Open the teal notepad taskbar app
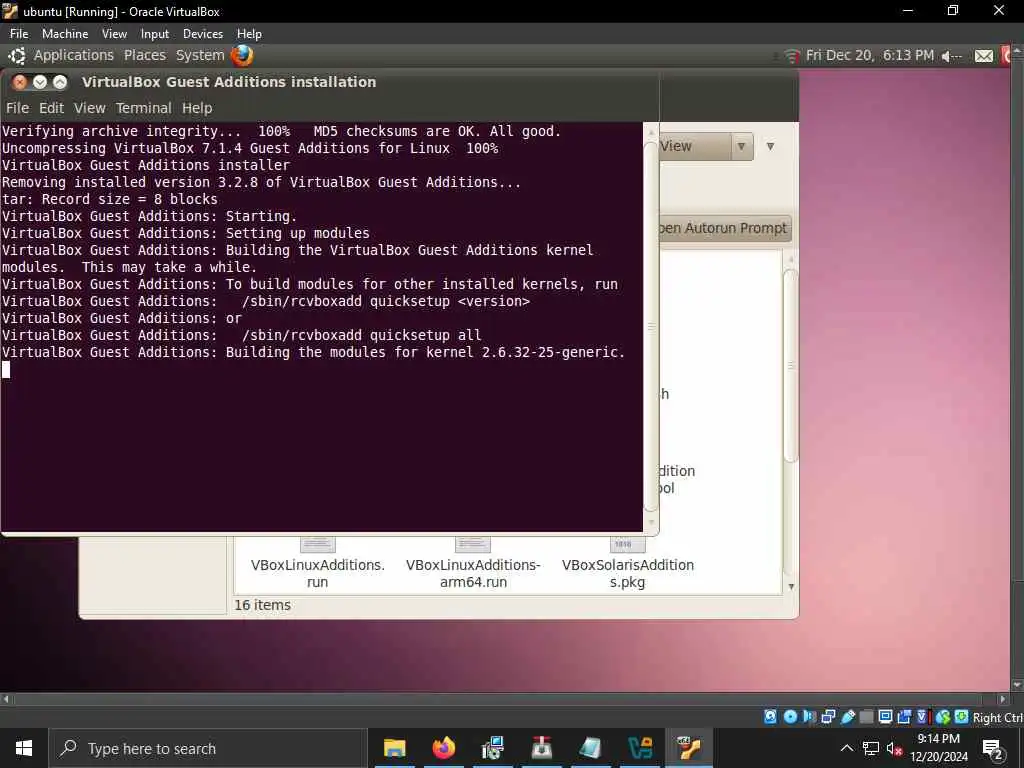Screen dimensions: 1024x768 click(x=590, y=748)
